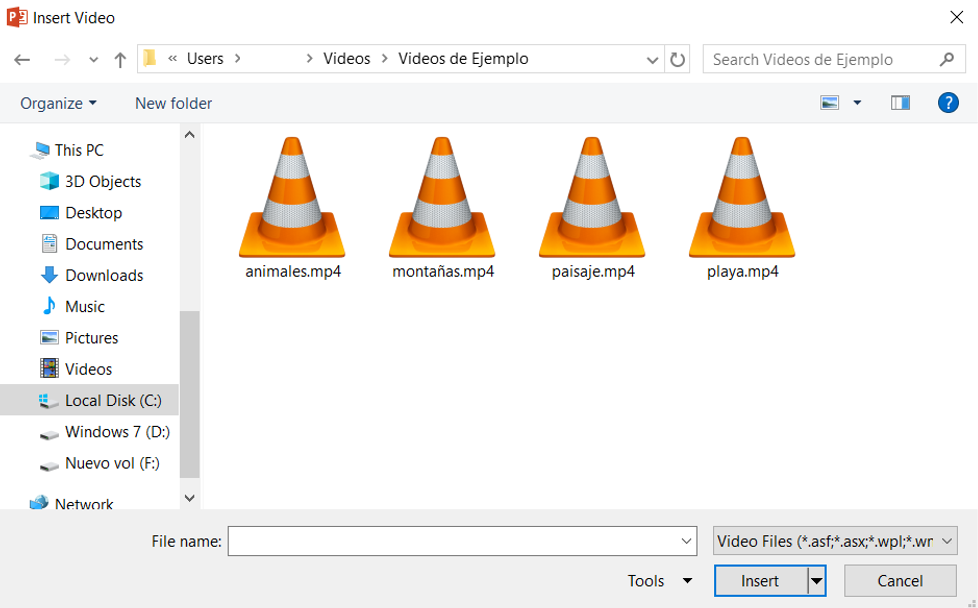Expand the chevron after Users in path
This screenshot has width=978, height=608.
click(x=238, y=59)
